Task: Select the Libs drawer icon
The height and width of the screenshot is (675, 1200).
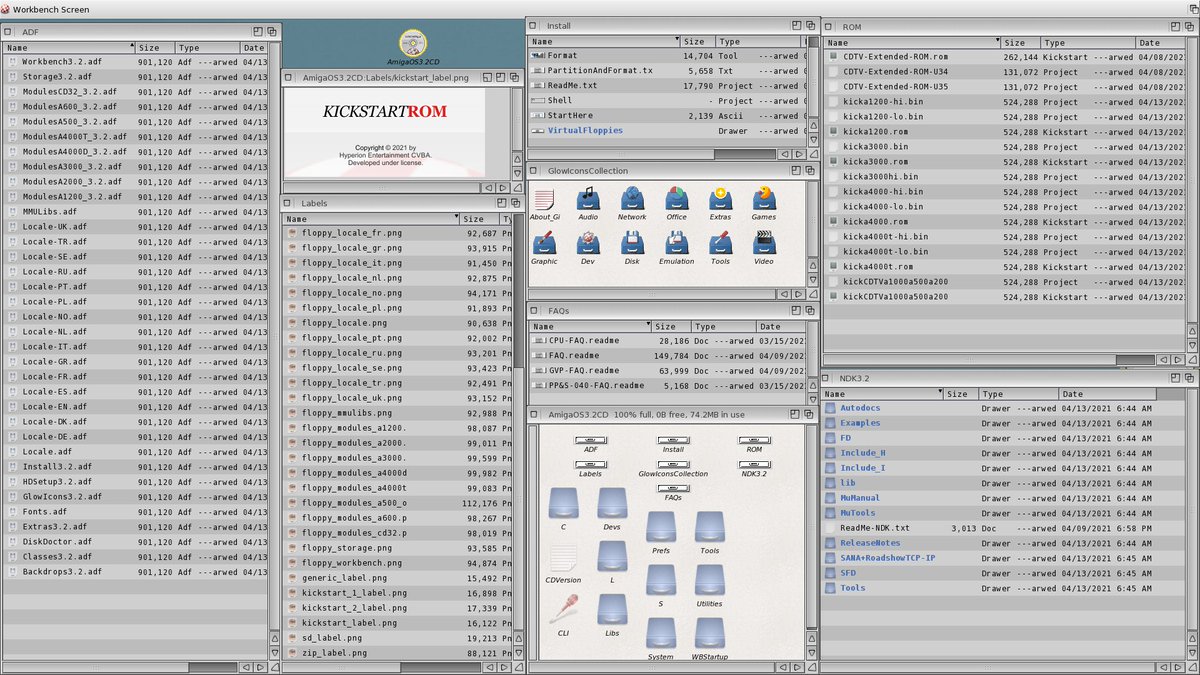Action: pos(612,609)
